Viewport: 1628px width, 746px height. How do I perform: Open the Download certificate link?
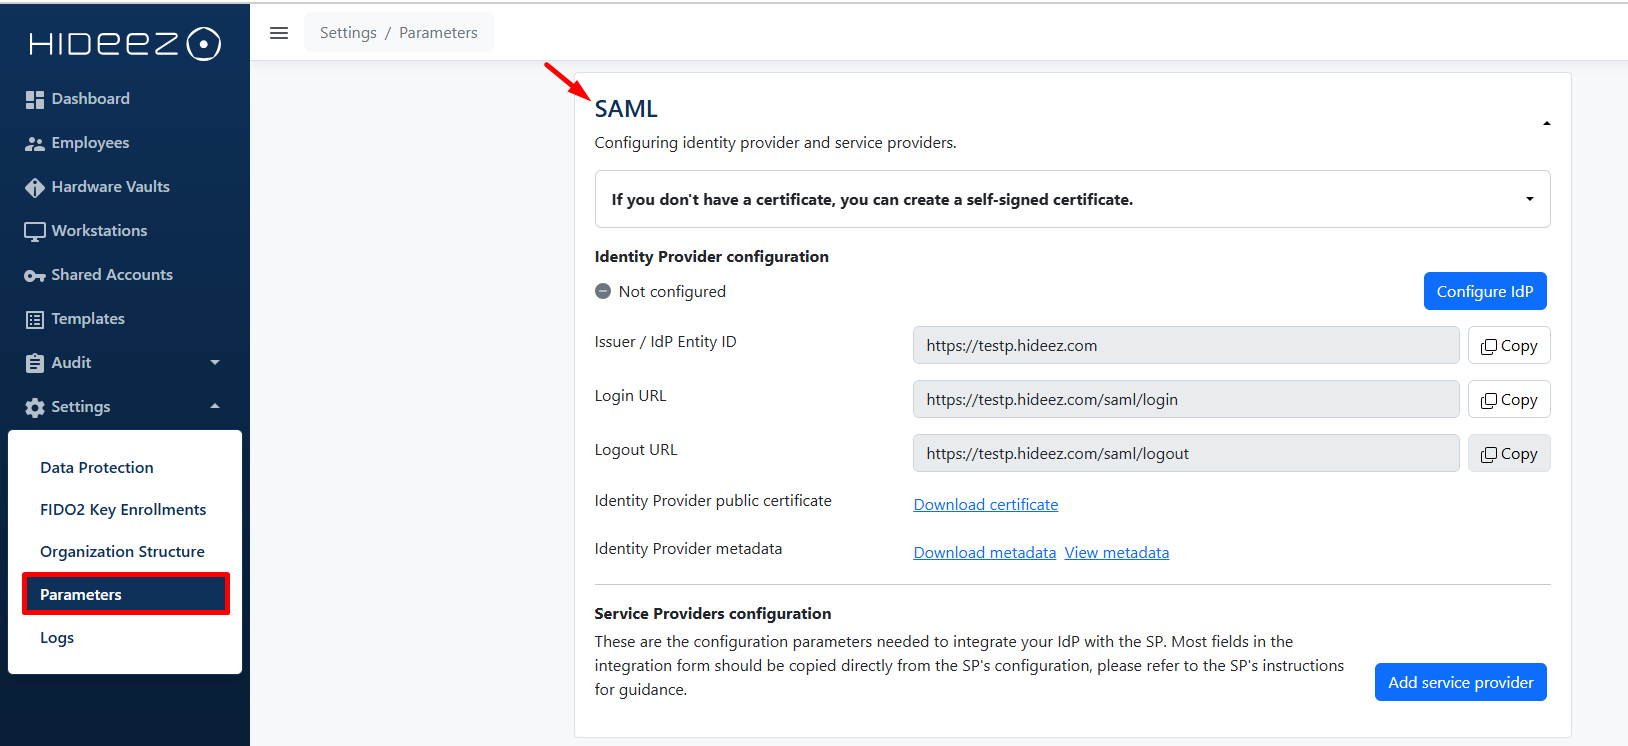pyautogui.click(x=985, y=505)
